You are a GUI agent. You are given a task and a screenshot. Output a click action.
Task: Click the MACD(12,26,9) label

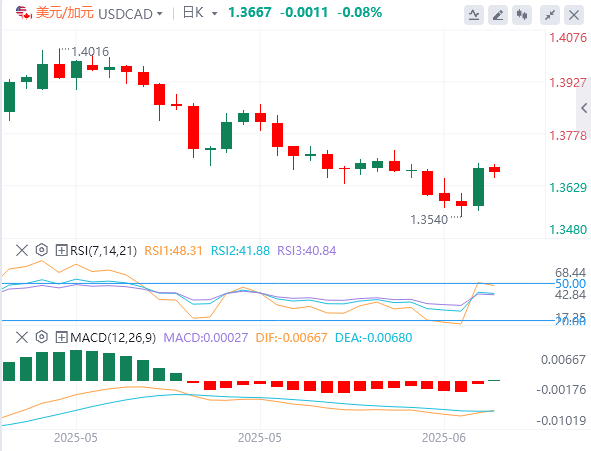pyautogui.click(x=113, y=338)
